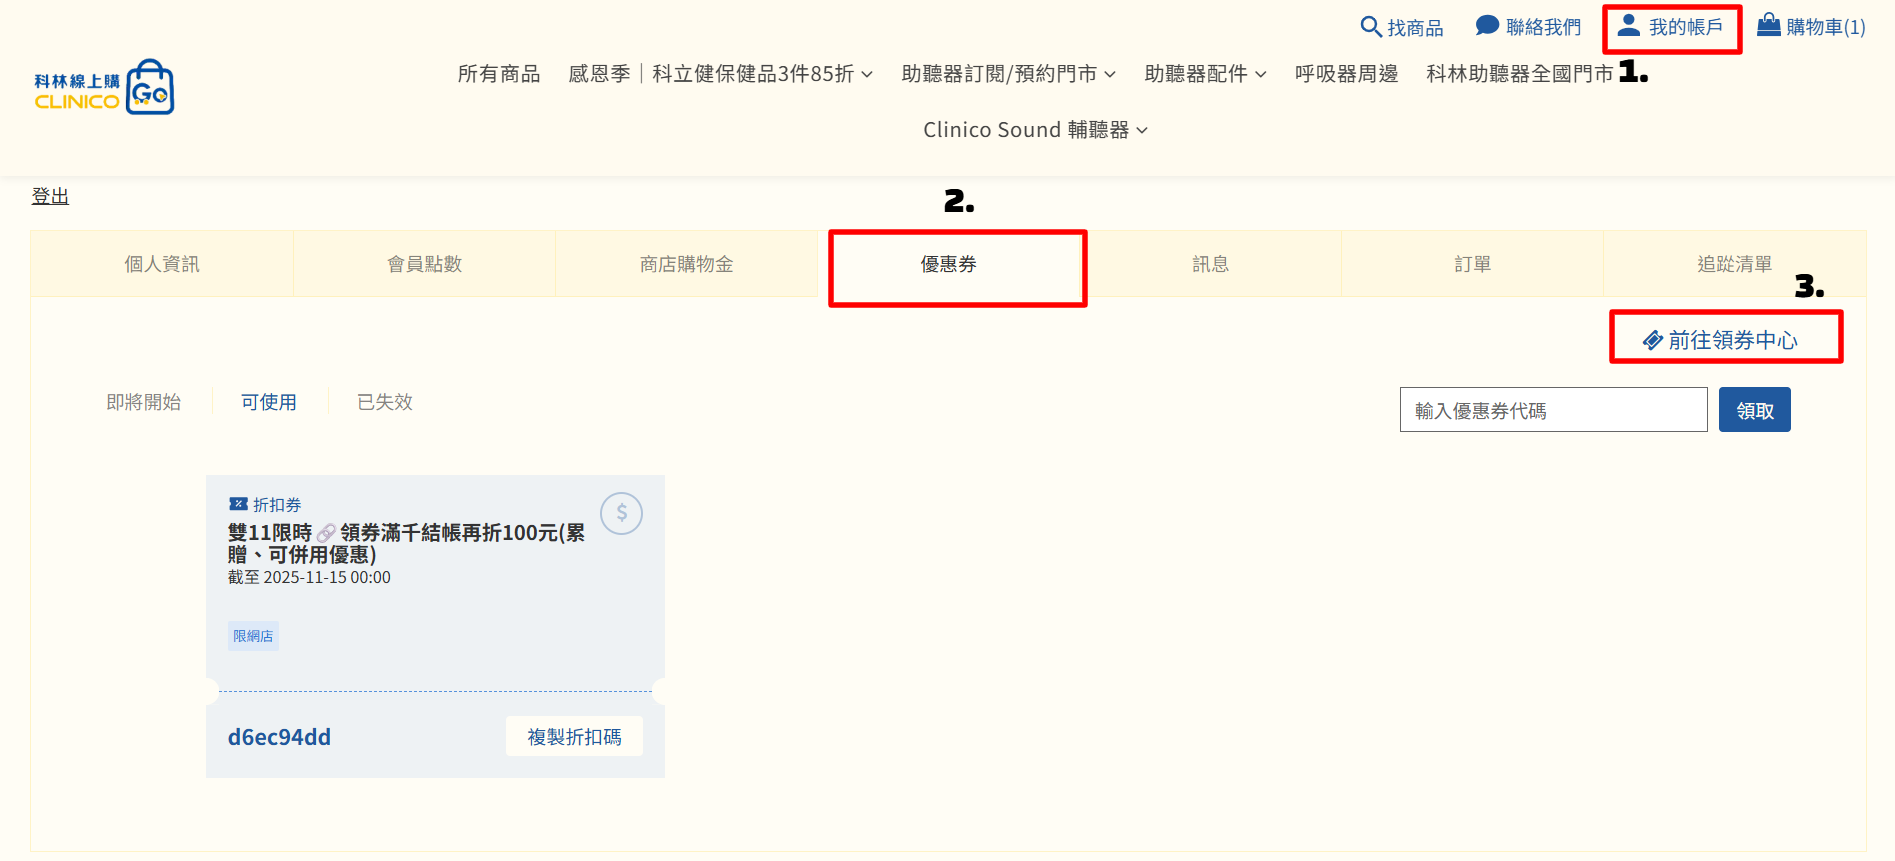Expand the Clinico Sound 輔聽器 dropdown menu
Screen dimensions: 1895x861
tap(1036, 130)
